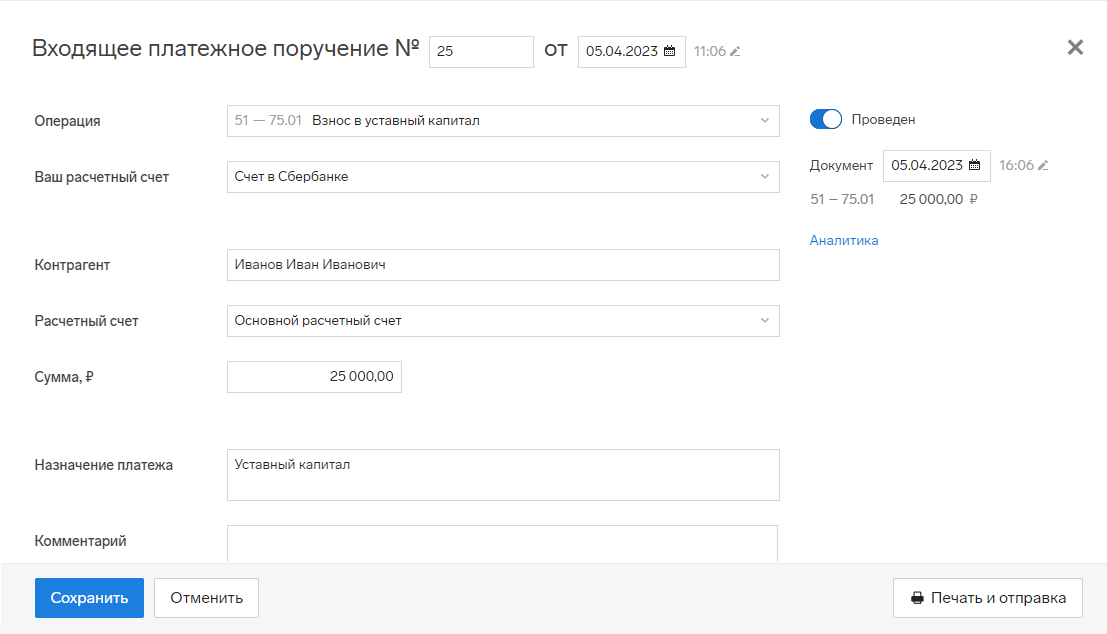The width and height of the screenshot is (1107, 634).
Task: Open the Аналитика link
Action: [844, 240]
